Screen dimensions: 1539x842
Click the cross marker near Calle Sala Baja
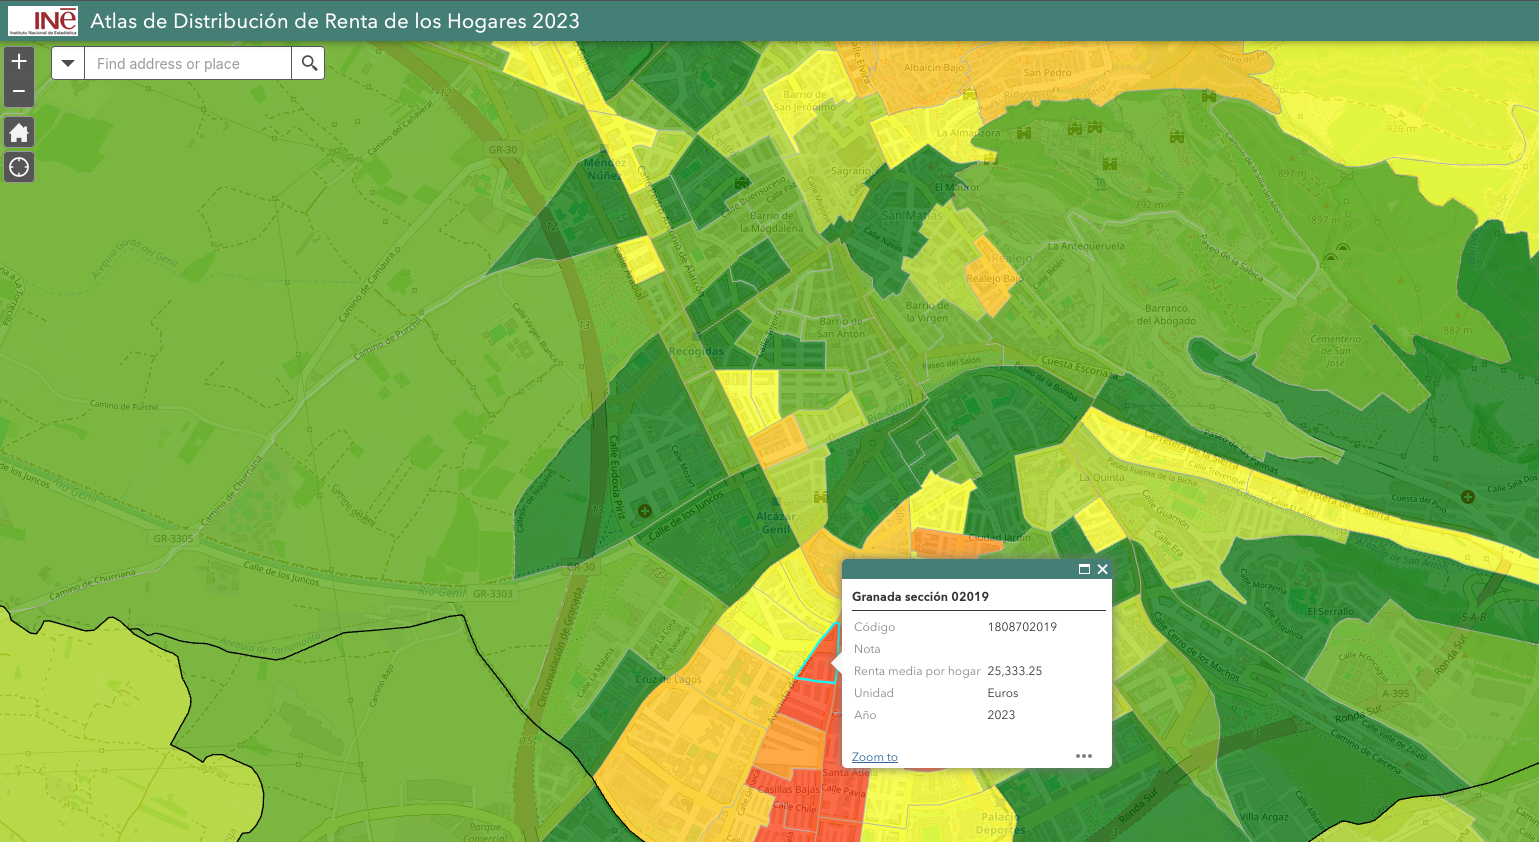1467,496
